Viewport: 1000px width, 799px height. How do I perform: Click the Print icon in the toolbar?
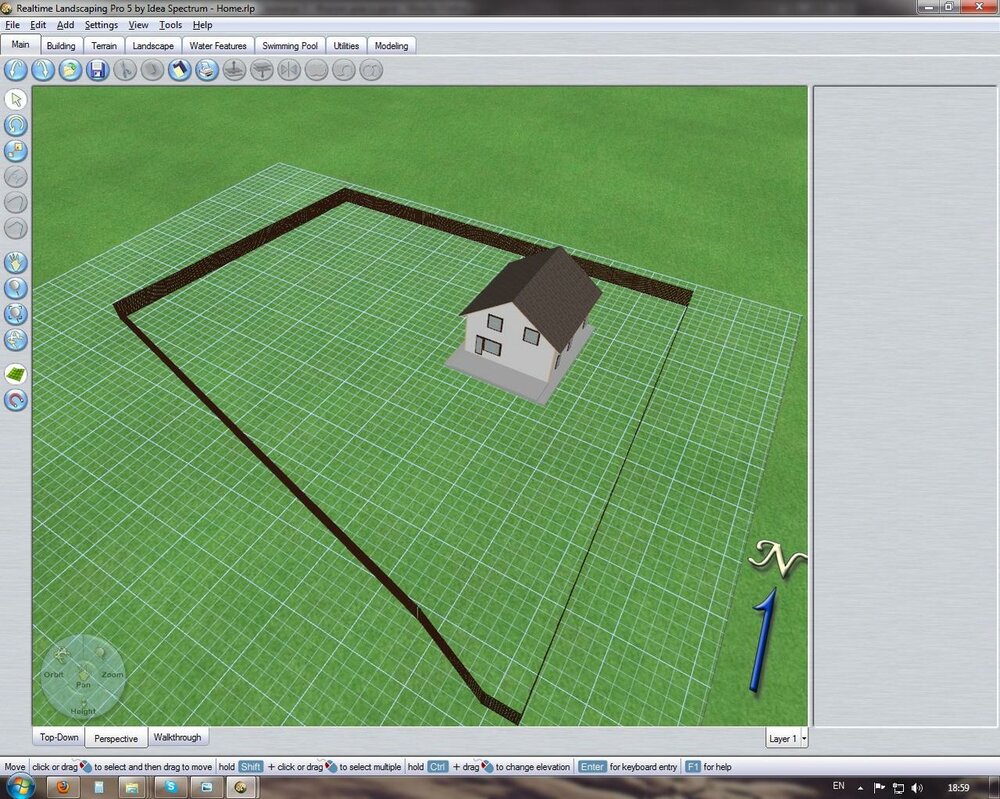pyautogui.click(x=207, y=70)
